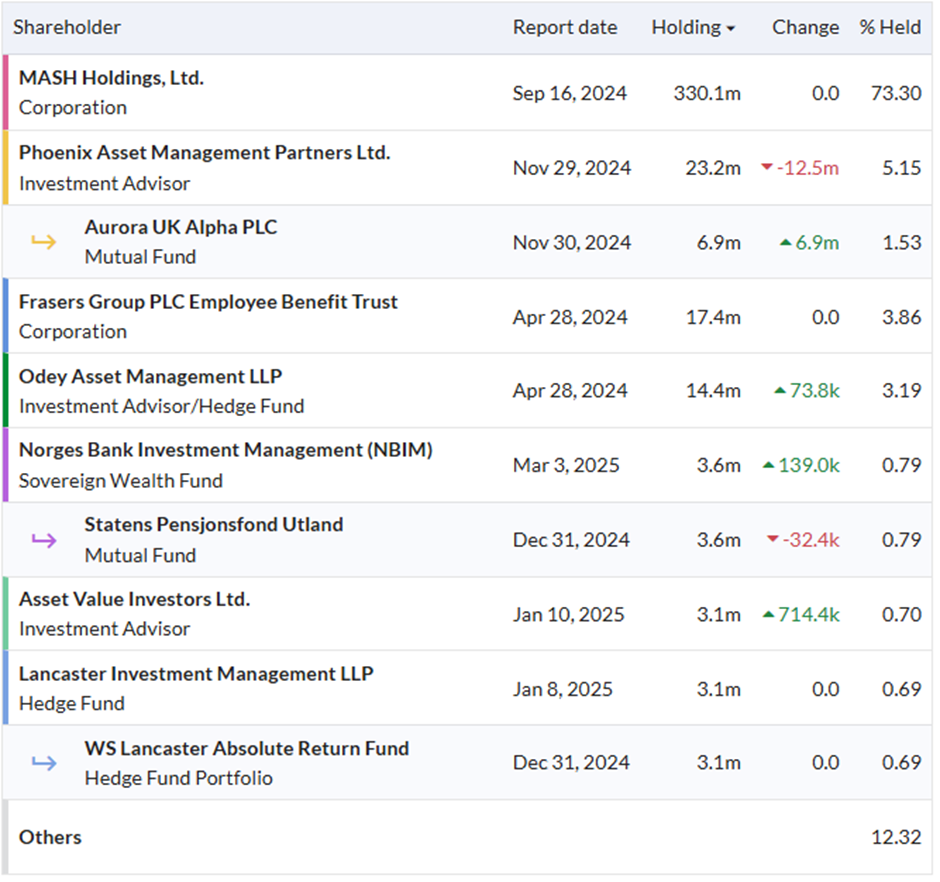The width and height of the screenshot is (940, 882).
Task: Click the pink color bar beside MASH Holdings
Action: [5, 92]
